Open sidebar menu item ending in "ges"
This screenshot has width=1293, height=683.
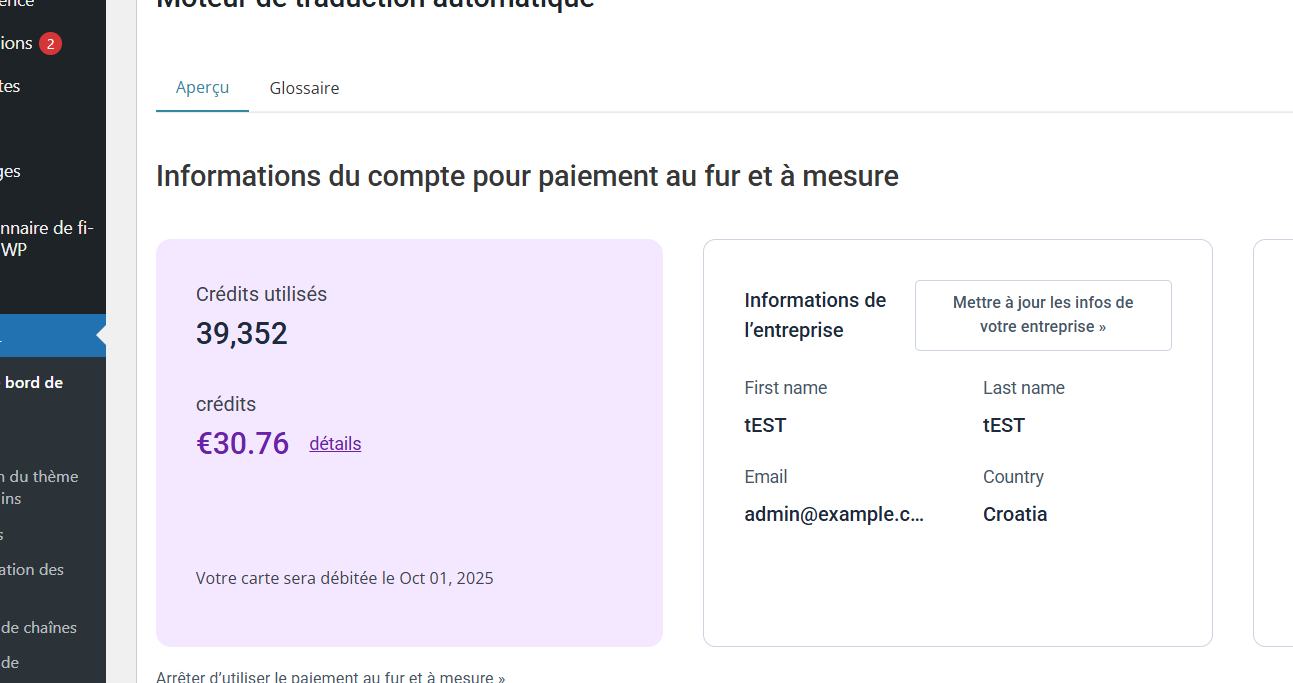[x=11, y=171]
